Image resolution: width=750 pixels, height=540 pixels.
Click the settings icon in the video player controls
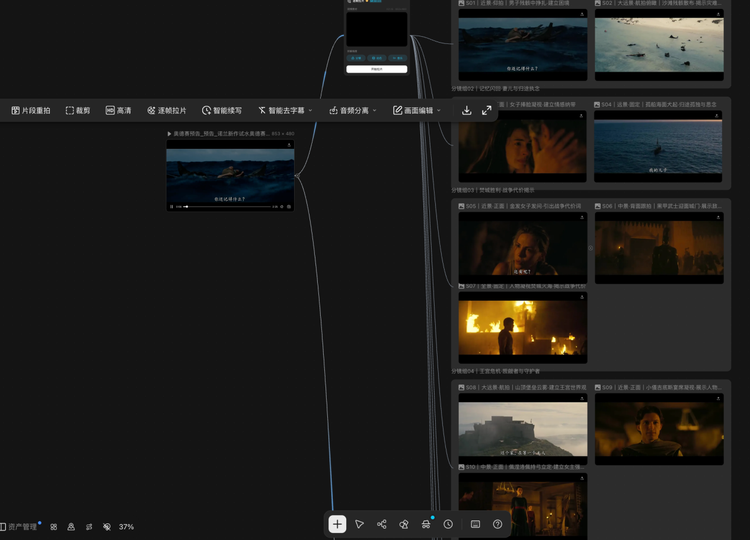coord(282,207)
